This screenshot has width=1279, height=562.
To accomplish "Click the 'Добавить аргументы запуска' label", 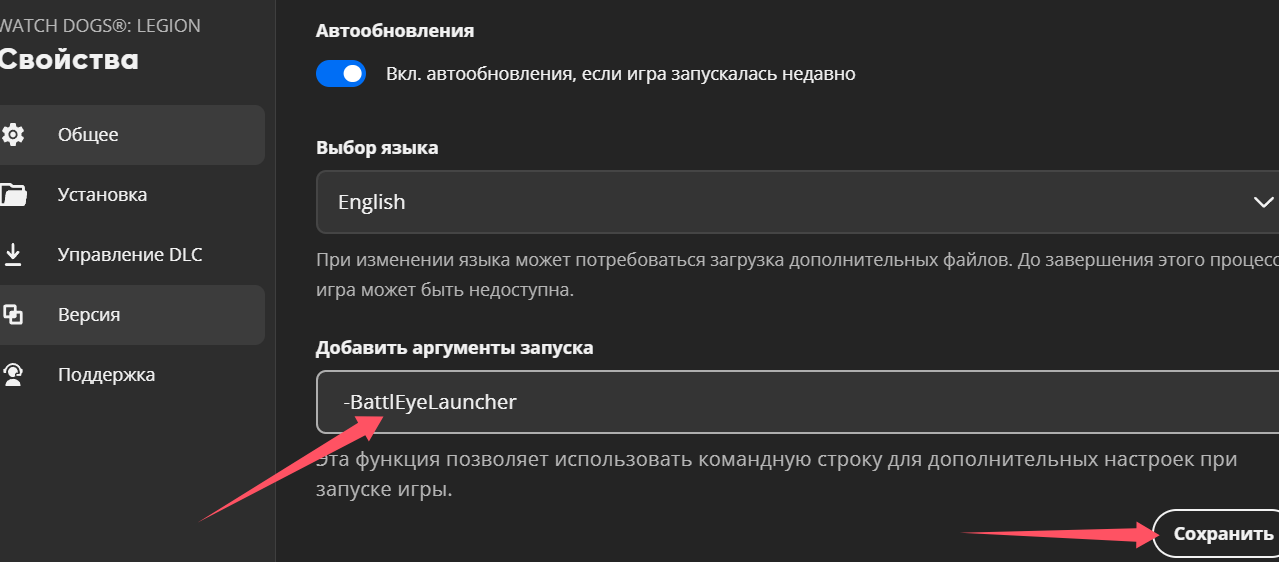I will [x=454, y=348].
